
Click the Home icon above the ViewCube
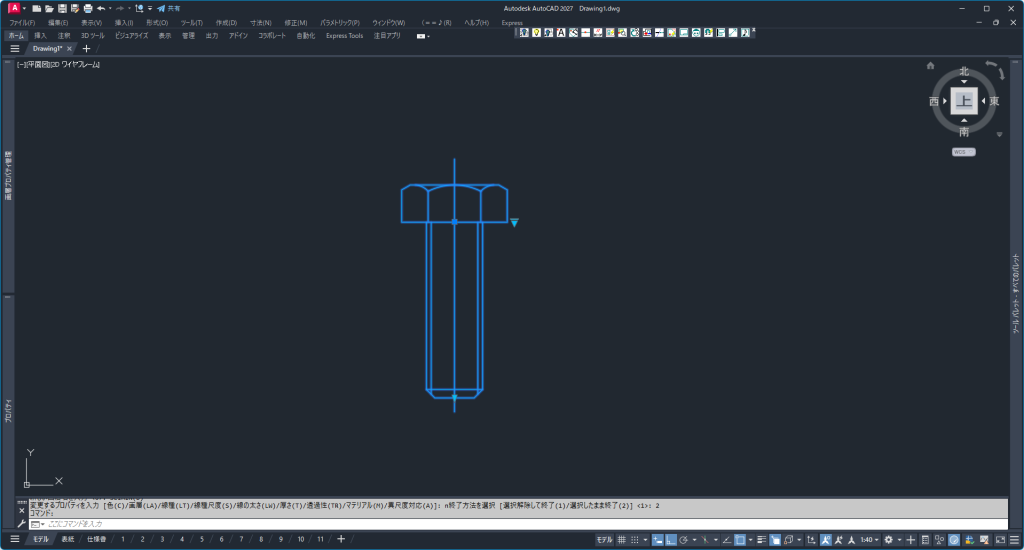(x=930, y=66)
